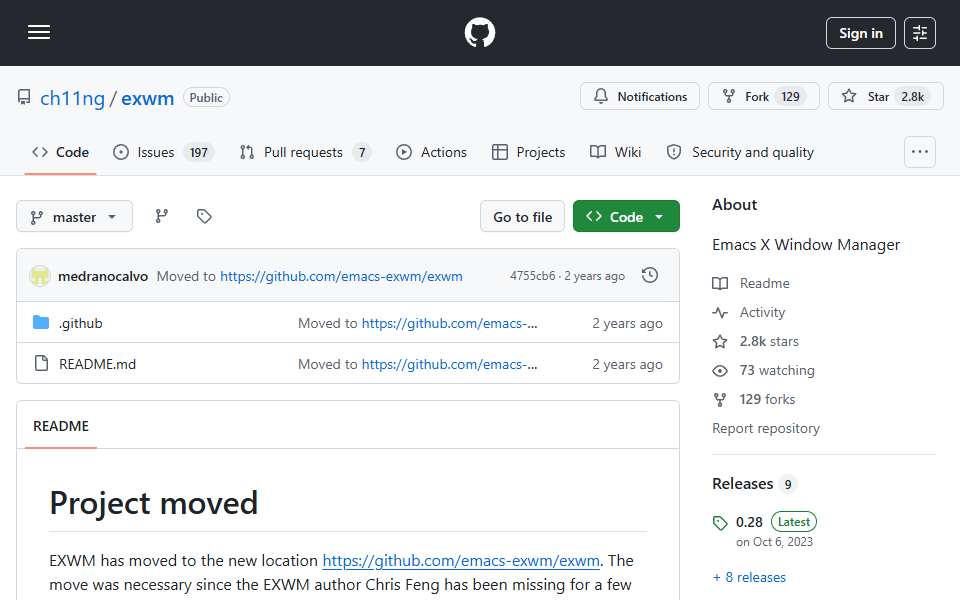Open the exwm repository link

148,98
